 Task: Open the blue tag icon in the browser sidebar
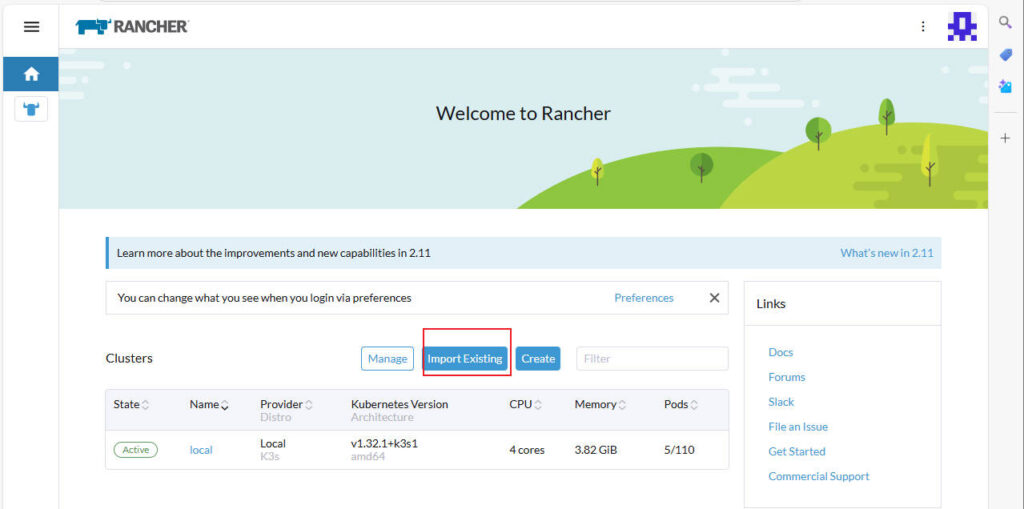1006,55
